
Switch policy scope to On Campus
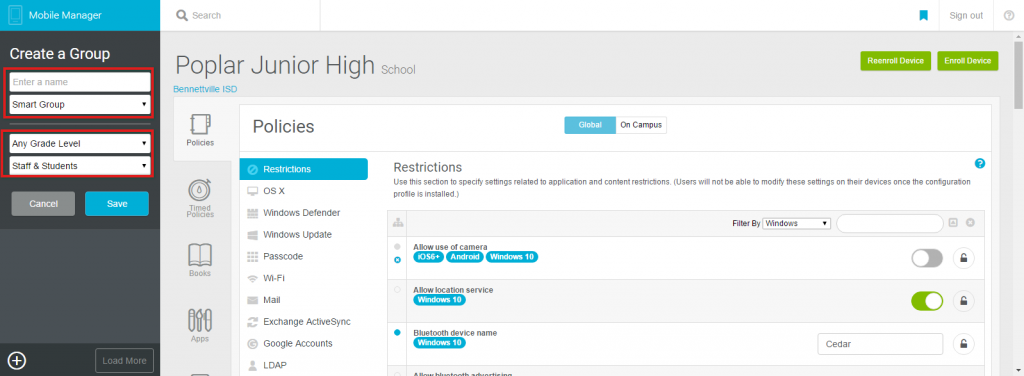point(641,125)
